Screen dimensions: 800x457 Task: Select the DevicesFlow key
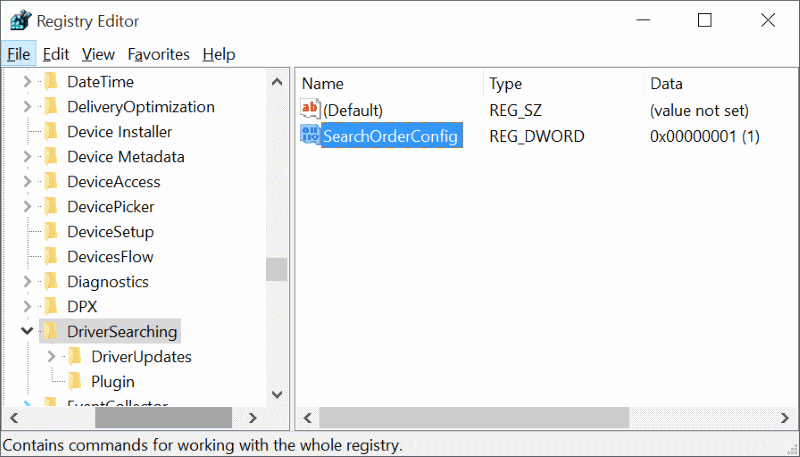[110, 257]
